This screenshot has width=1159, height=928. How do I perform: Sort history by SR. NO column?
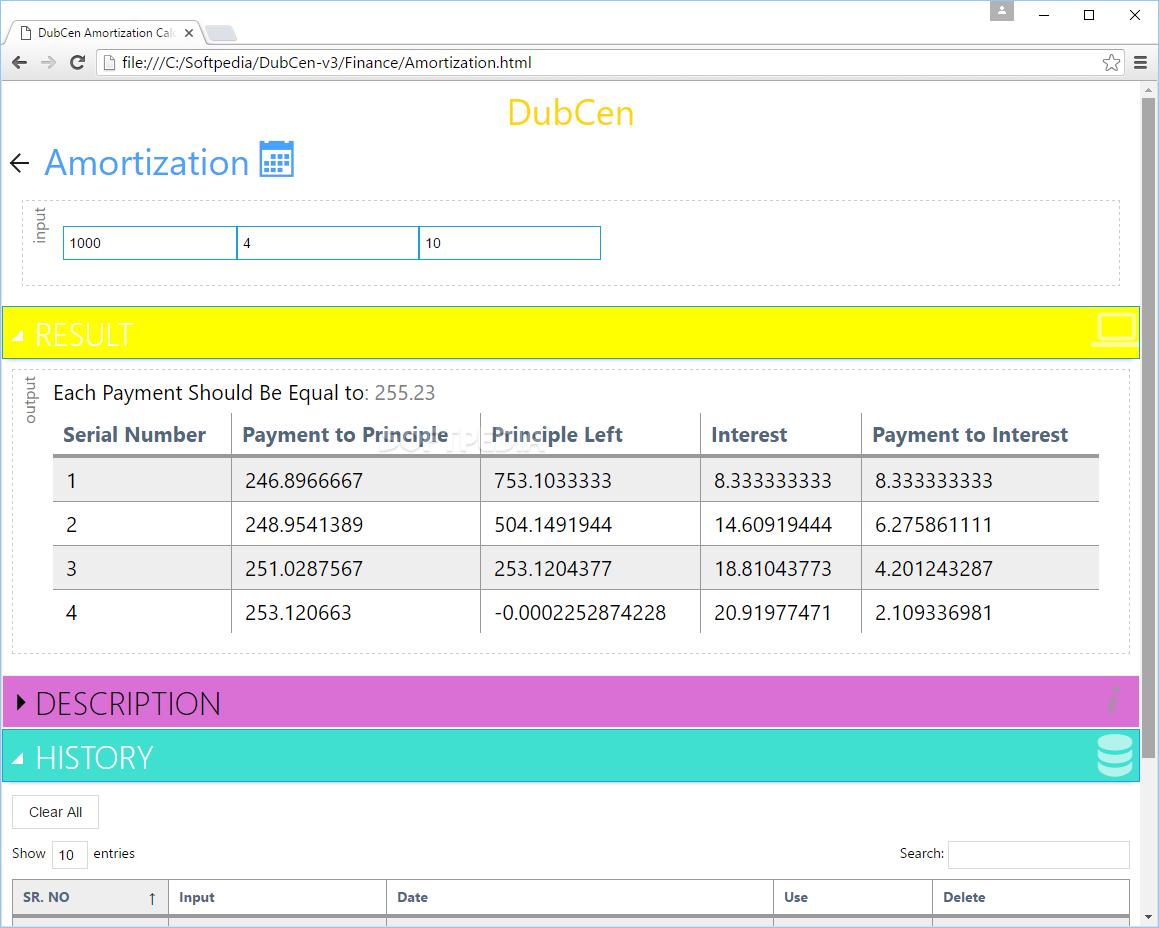pos(90,898)
